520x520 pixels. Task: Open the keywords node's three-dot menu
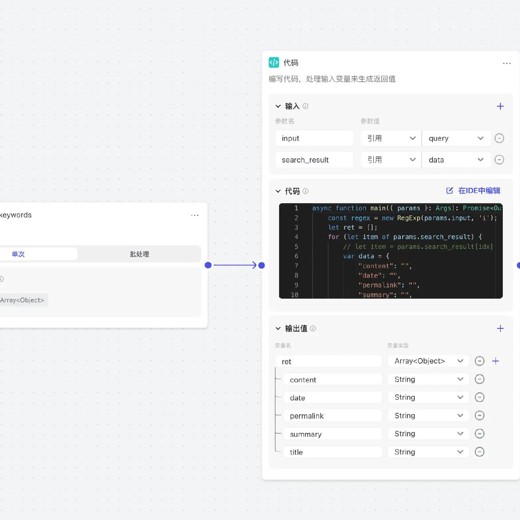[x=195, y=215]
